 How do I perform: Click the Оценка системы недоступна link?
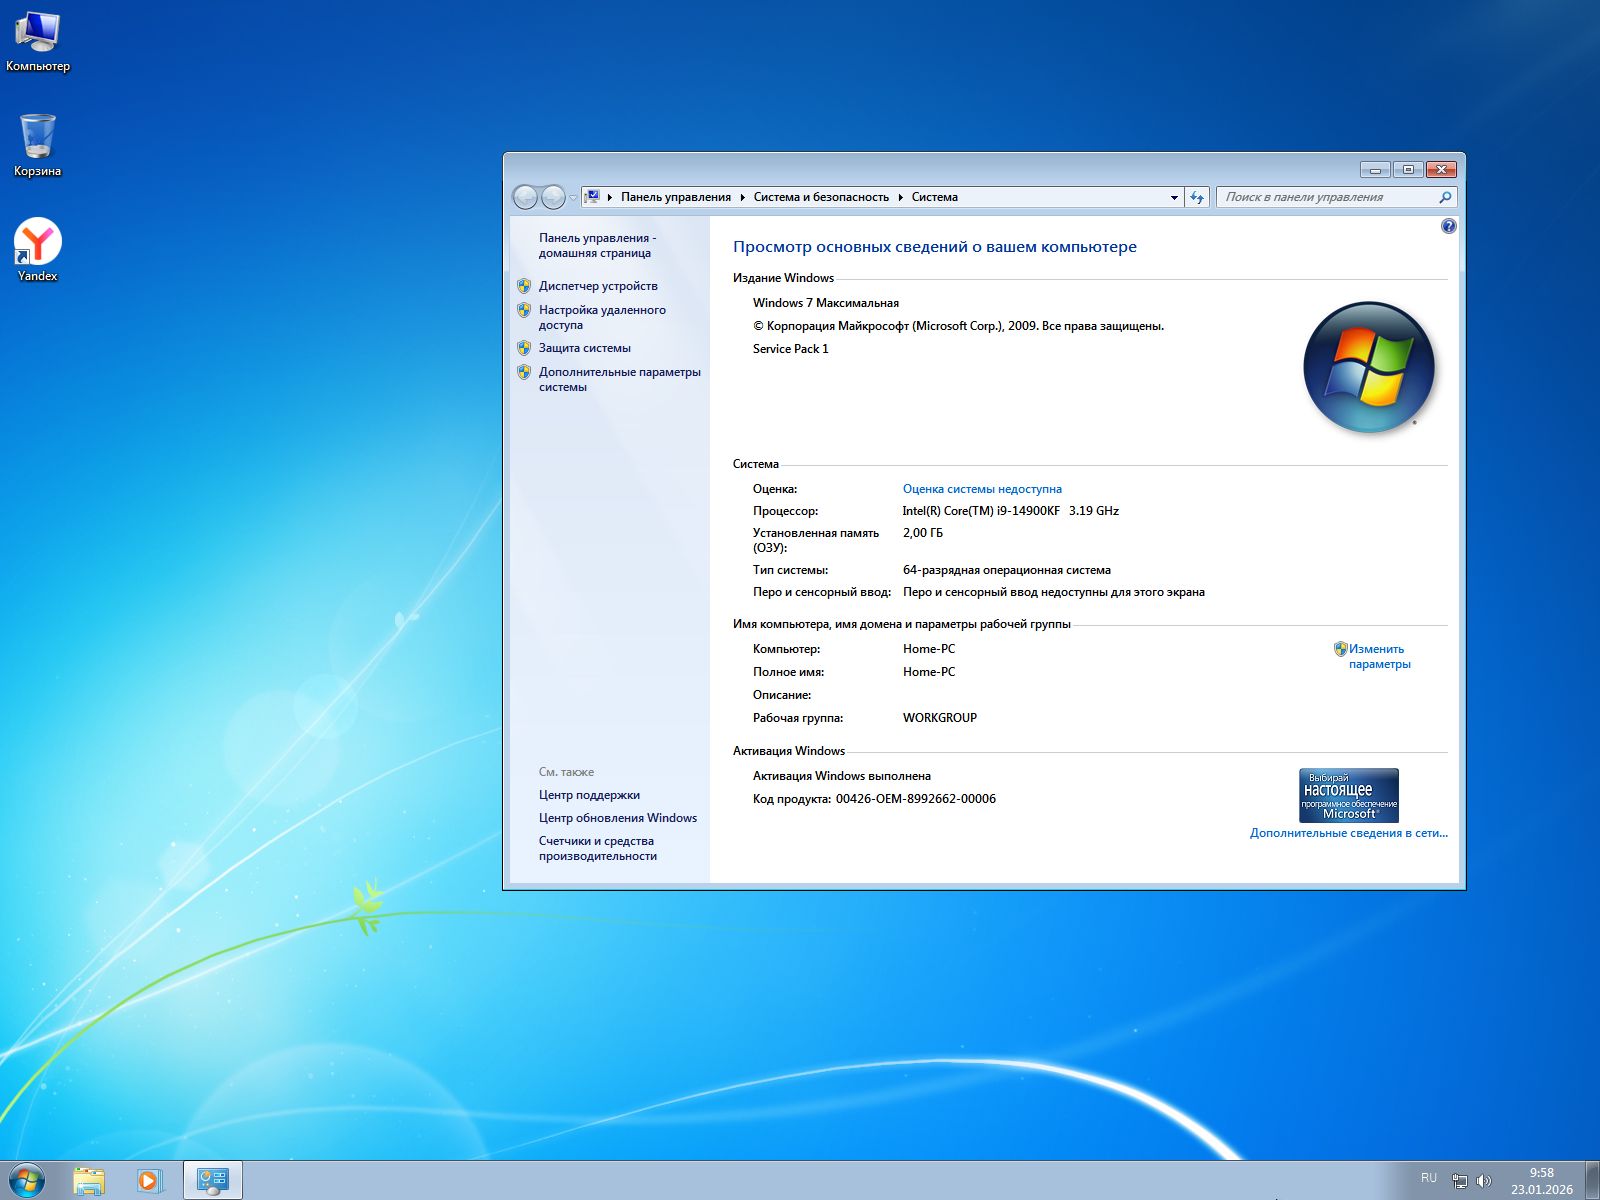click(982, 488)
